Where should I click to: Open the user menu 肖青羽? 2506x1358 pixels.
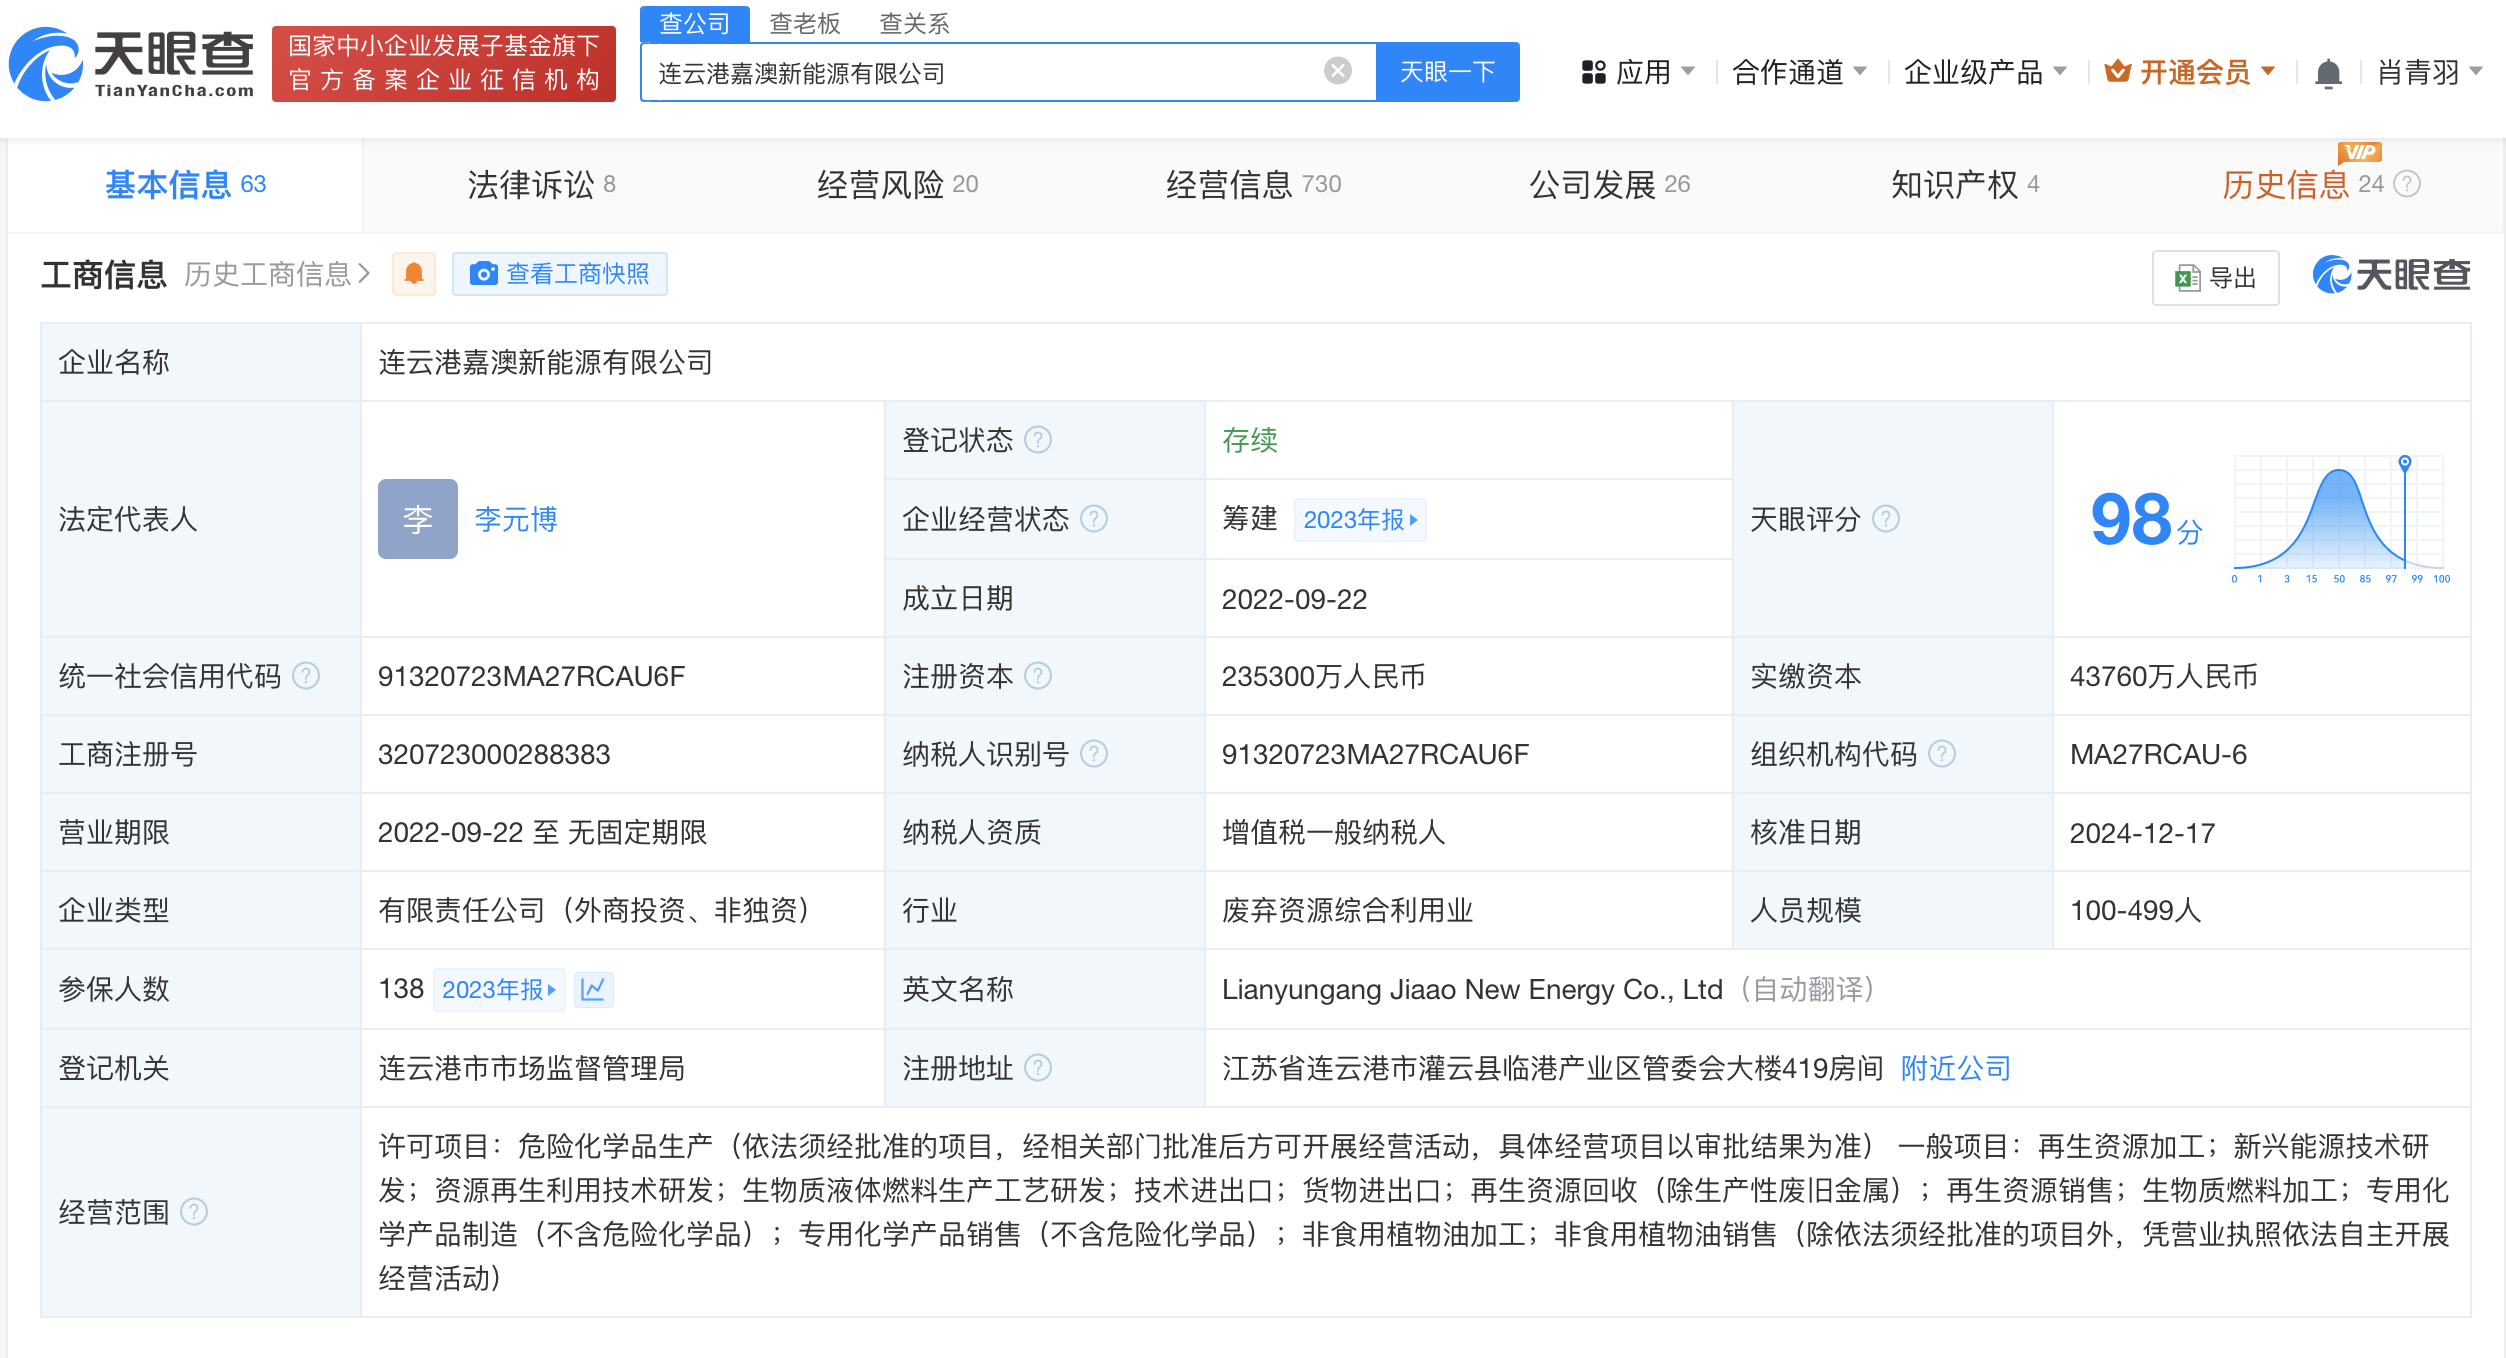tap(2430, 73)
